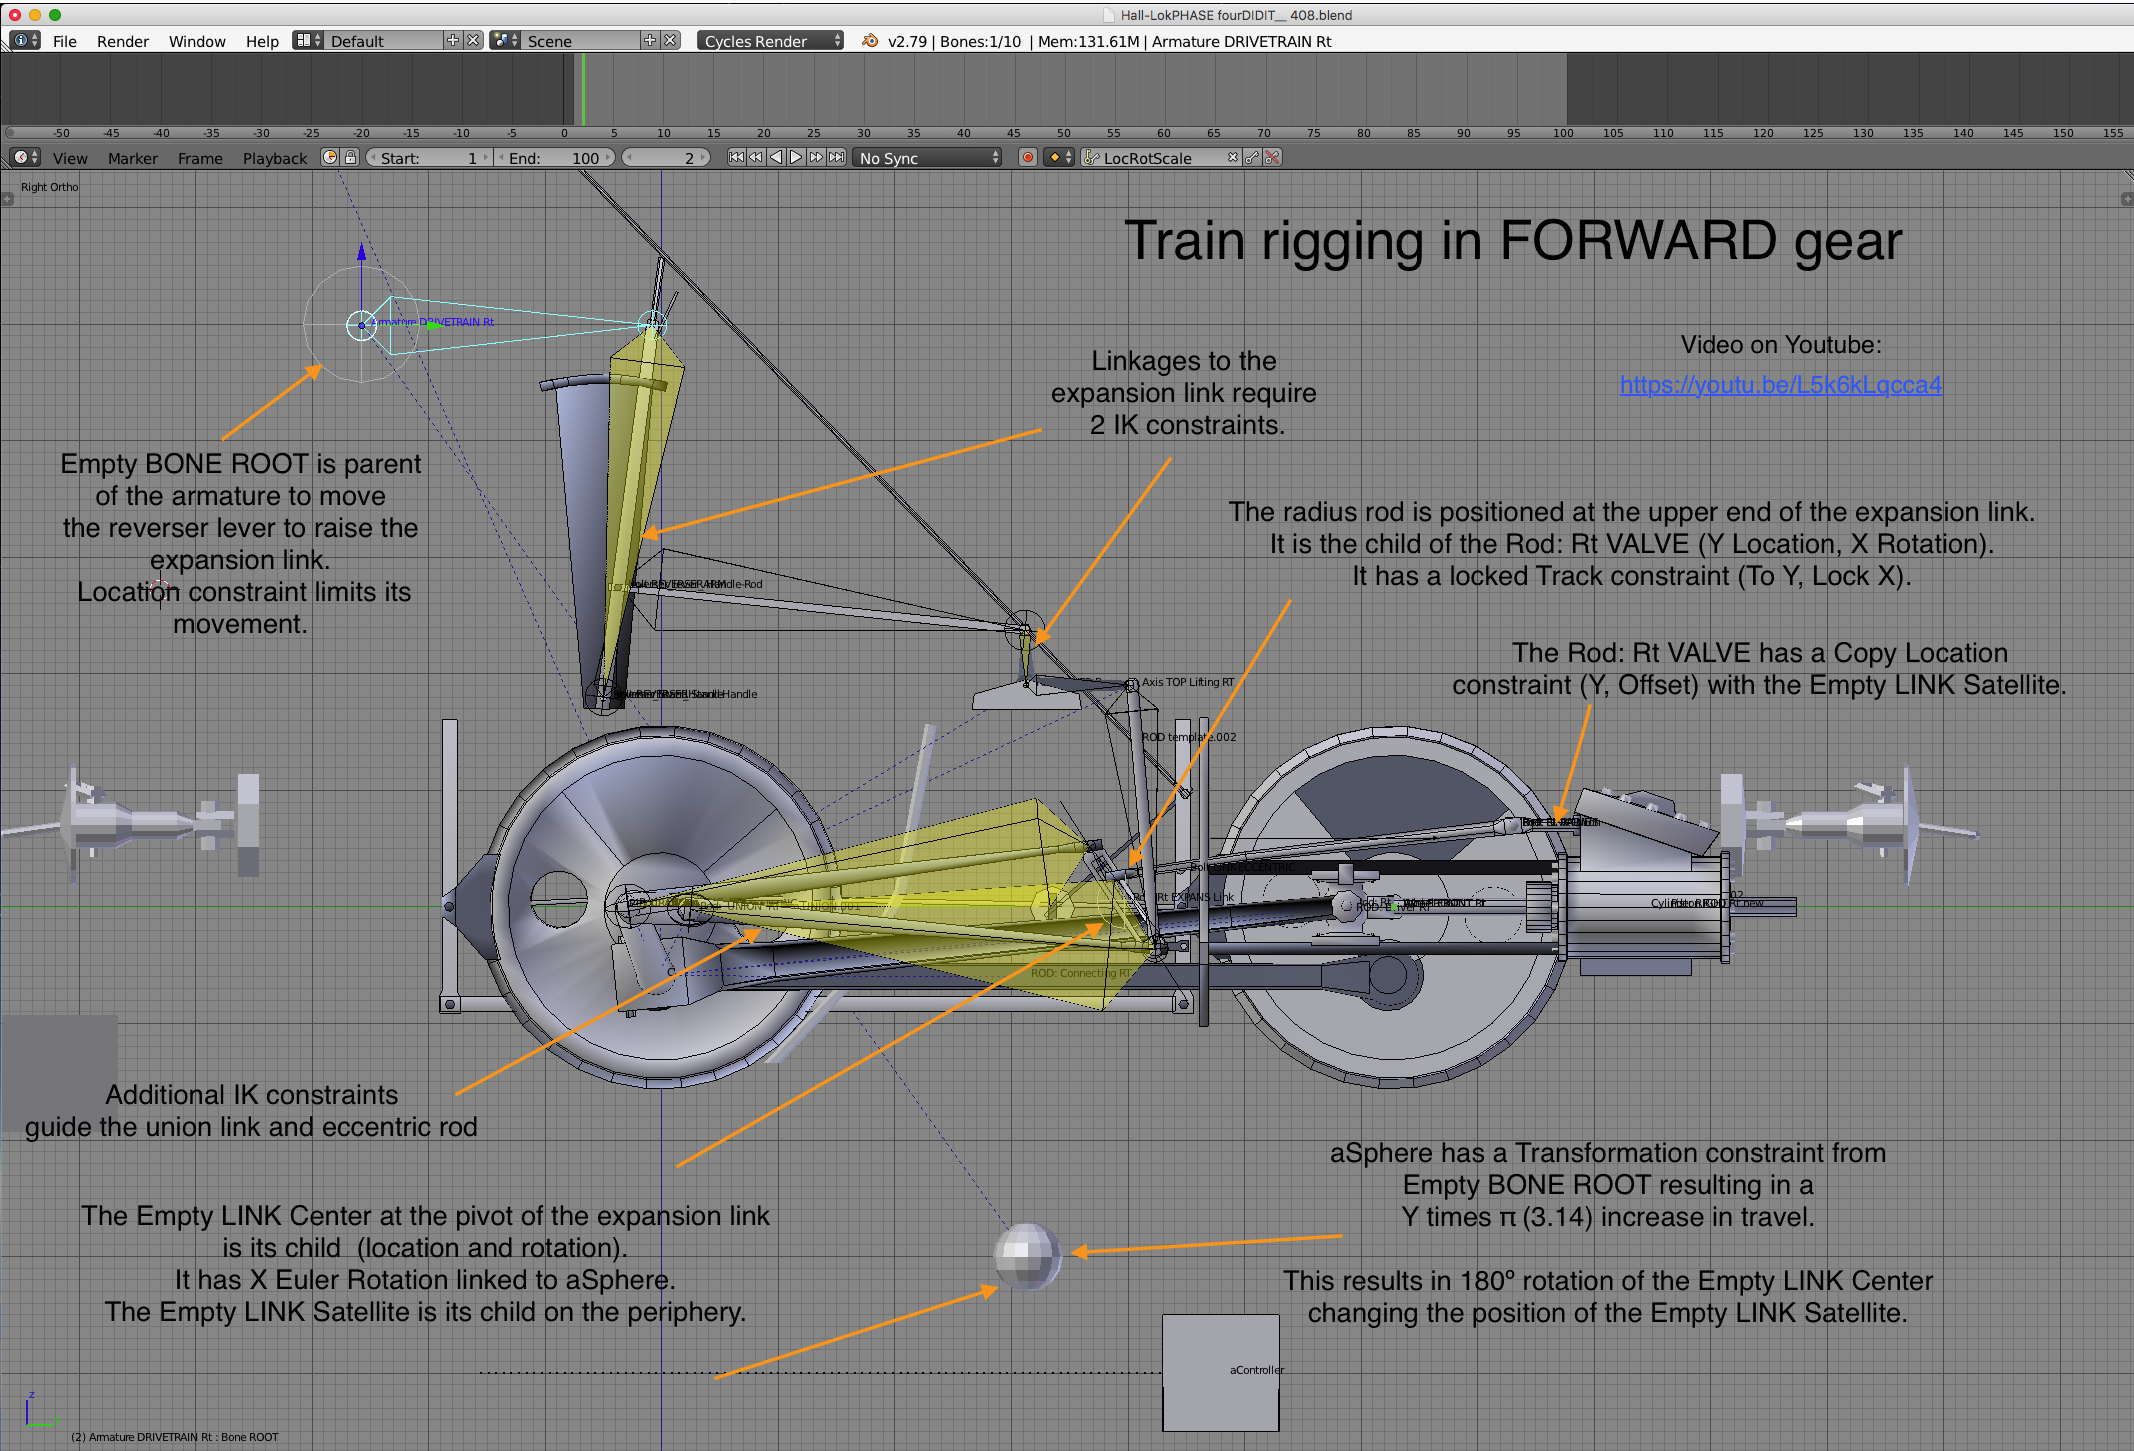Select the Empty BONE ROOT circle
Screen dimensions: 2134x1451
click(361, 325)
